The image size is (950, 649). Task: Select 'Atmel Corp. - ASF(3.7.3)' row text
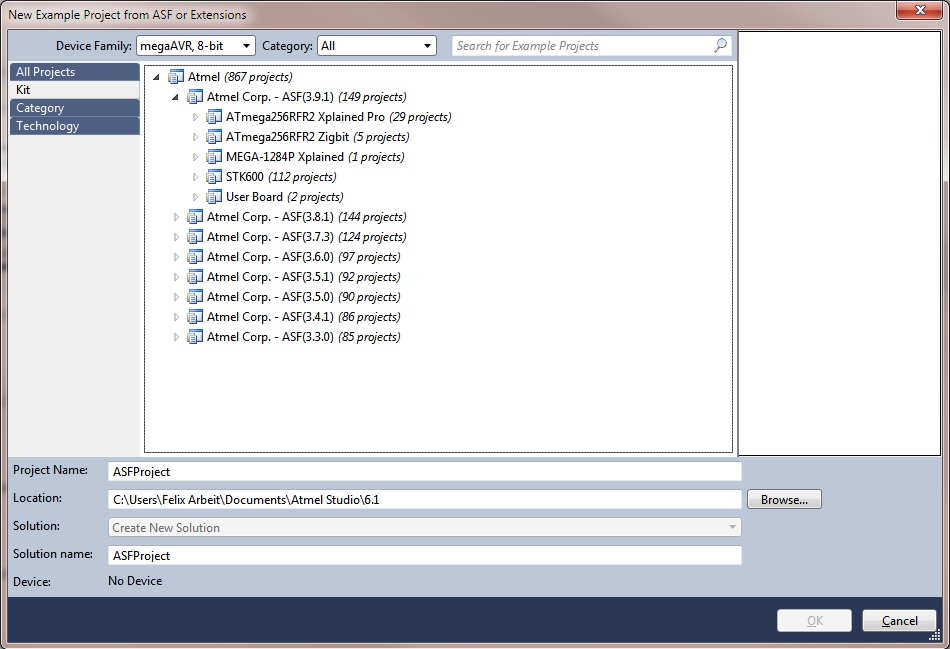tap(307, 237)
